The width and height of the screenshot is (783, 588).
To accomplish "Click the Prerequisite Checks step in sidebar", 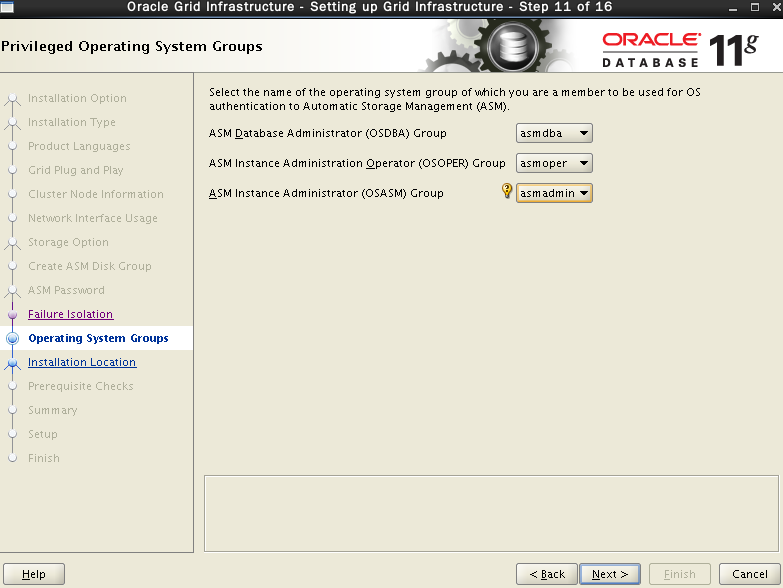I will (x=80, y=386).
